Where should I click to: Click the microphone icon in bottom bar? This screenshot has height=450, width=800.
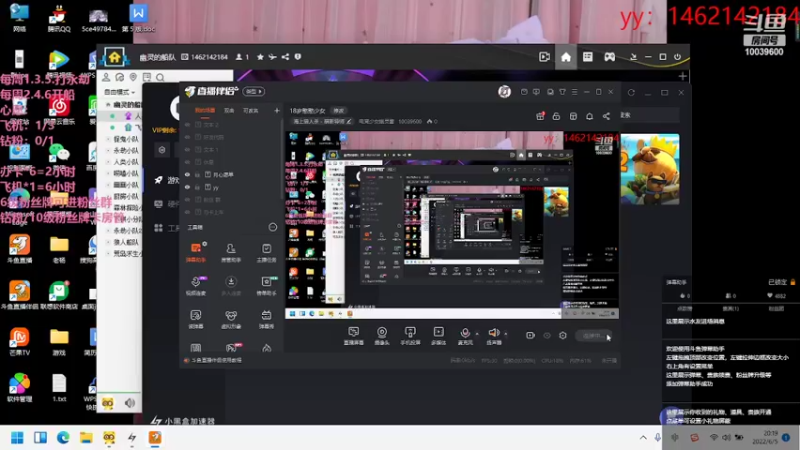click(465, 333)
